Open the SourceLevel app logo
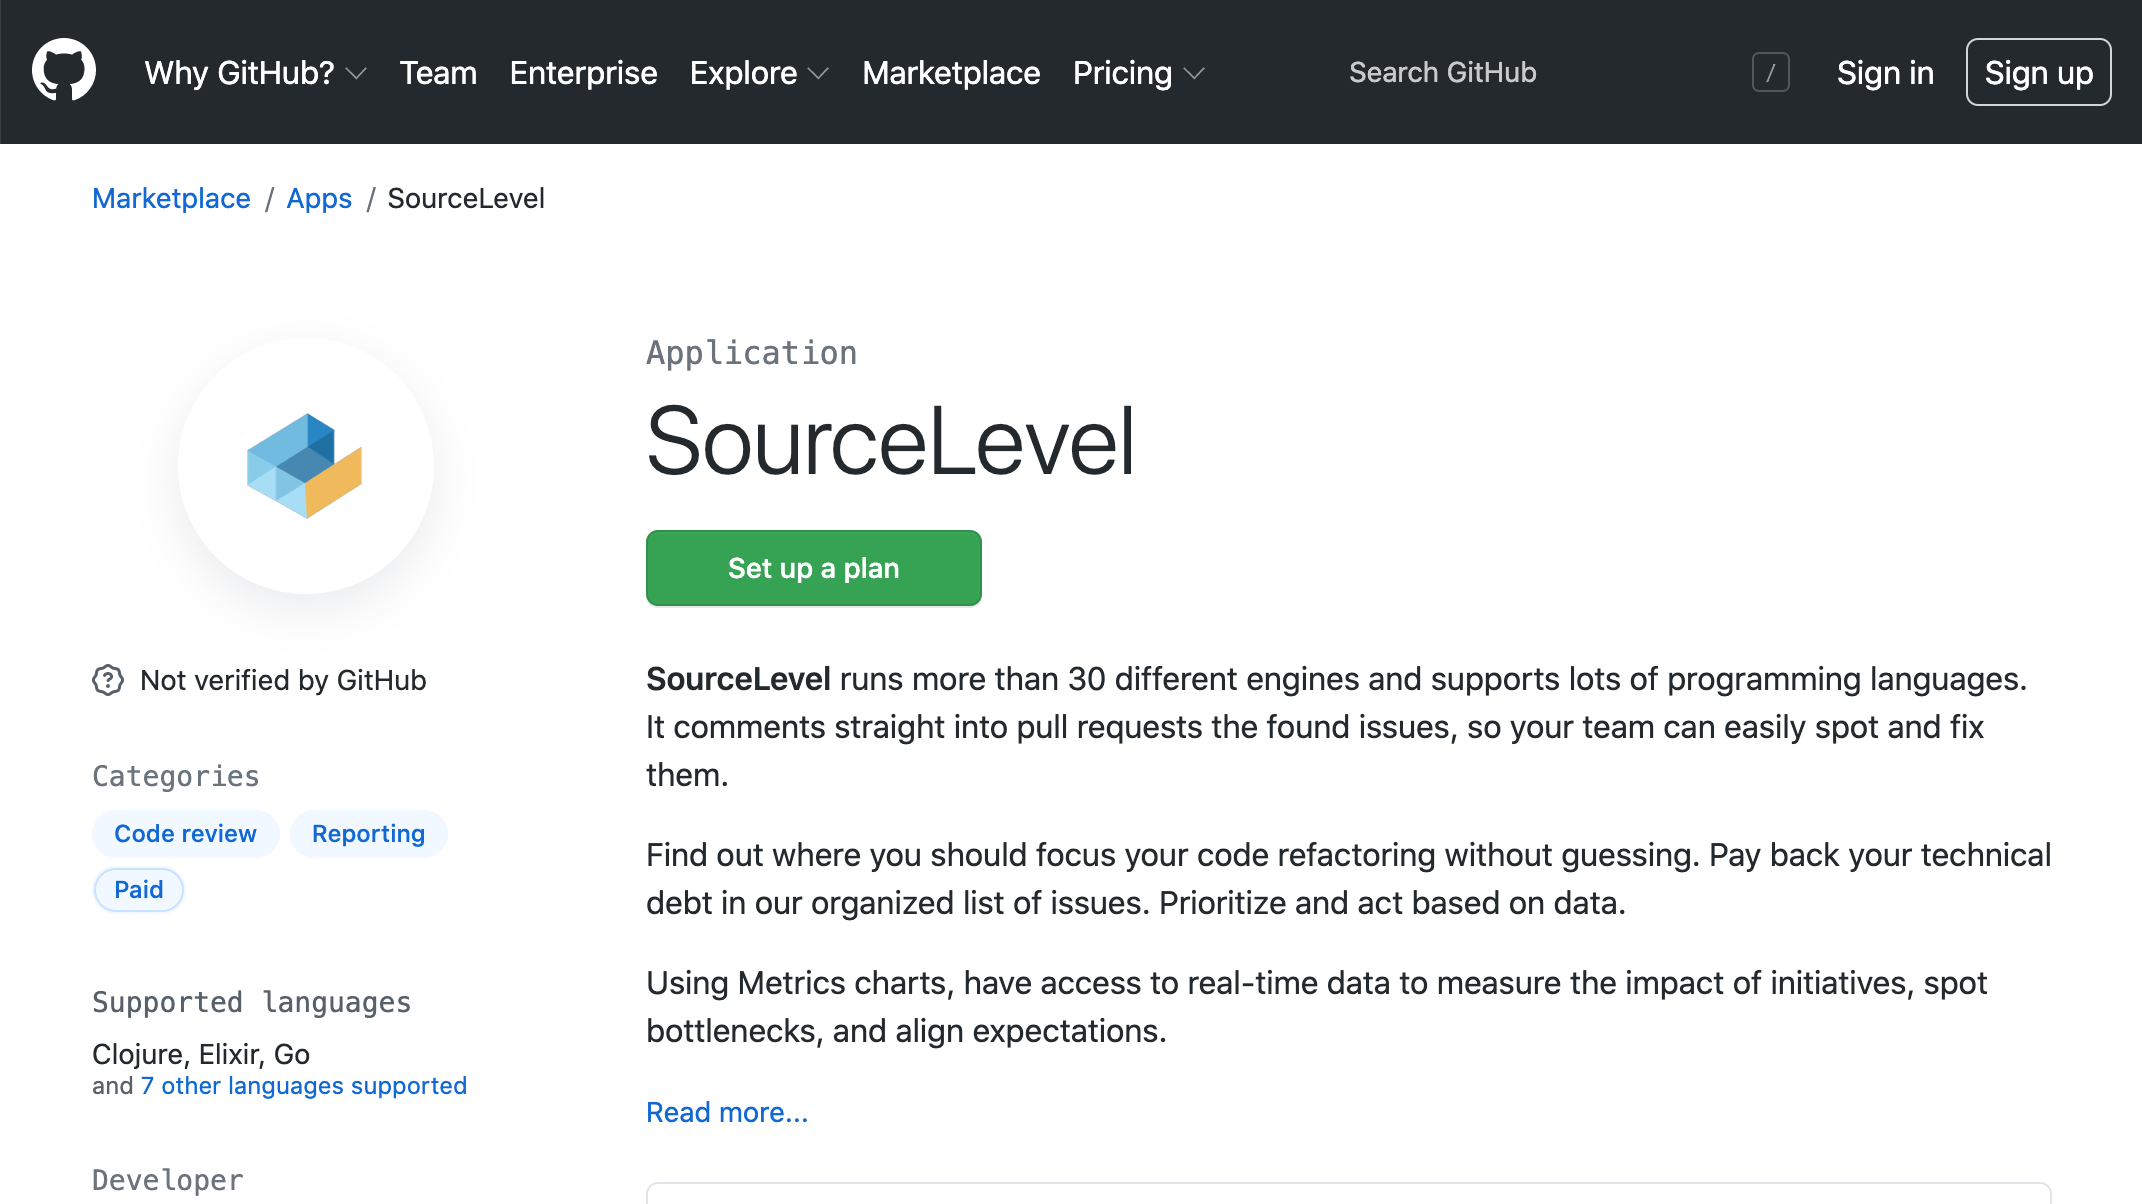The height and width of the screenshot is (1204, 2142). click(x=305, y=466)
